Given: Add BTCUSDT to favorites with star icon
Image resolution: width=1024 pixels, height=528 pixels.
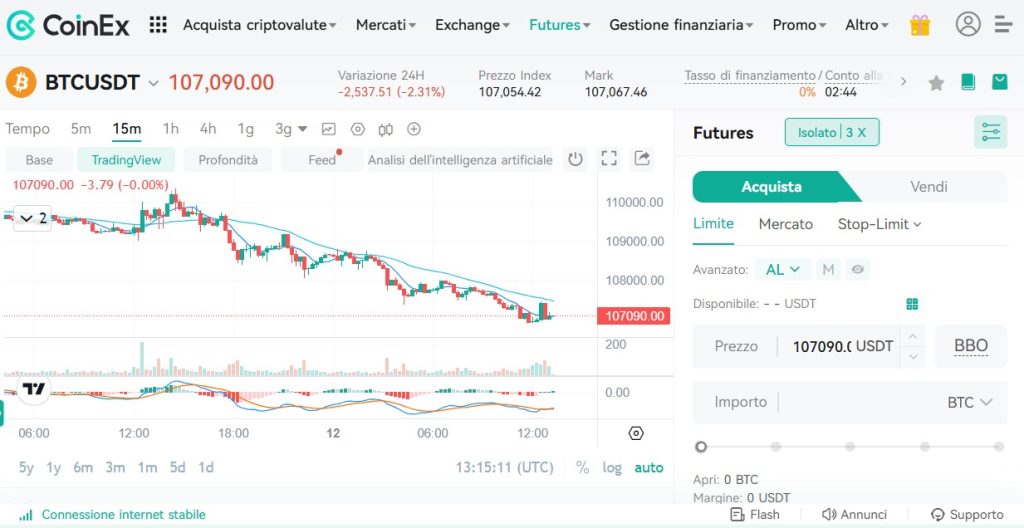Looking at the screenshot, I should tap(936, 83).
